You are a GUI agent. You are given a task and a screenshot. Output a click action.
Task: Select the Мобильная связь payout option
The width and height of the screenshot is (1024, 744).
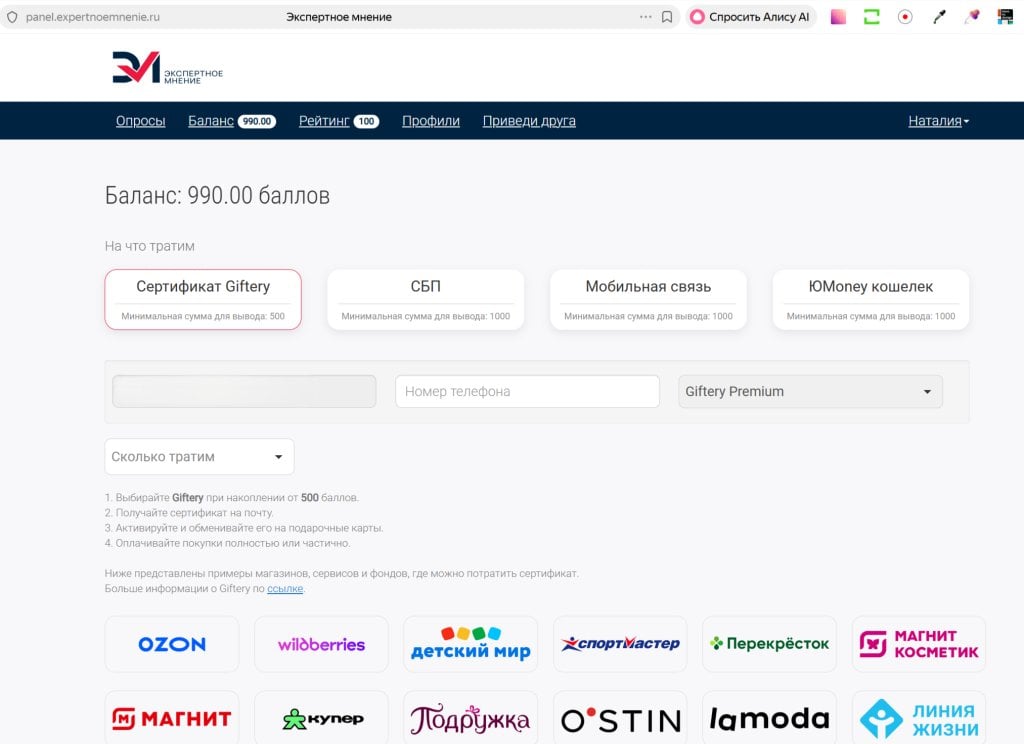[x=648, y=299]
